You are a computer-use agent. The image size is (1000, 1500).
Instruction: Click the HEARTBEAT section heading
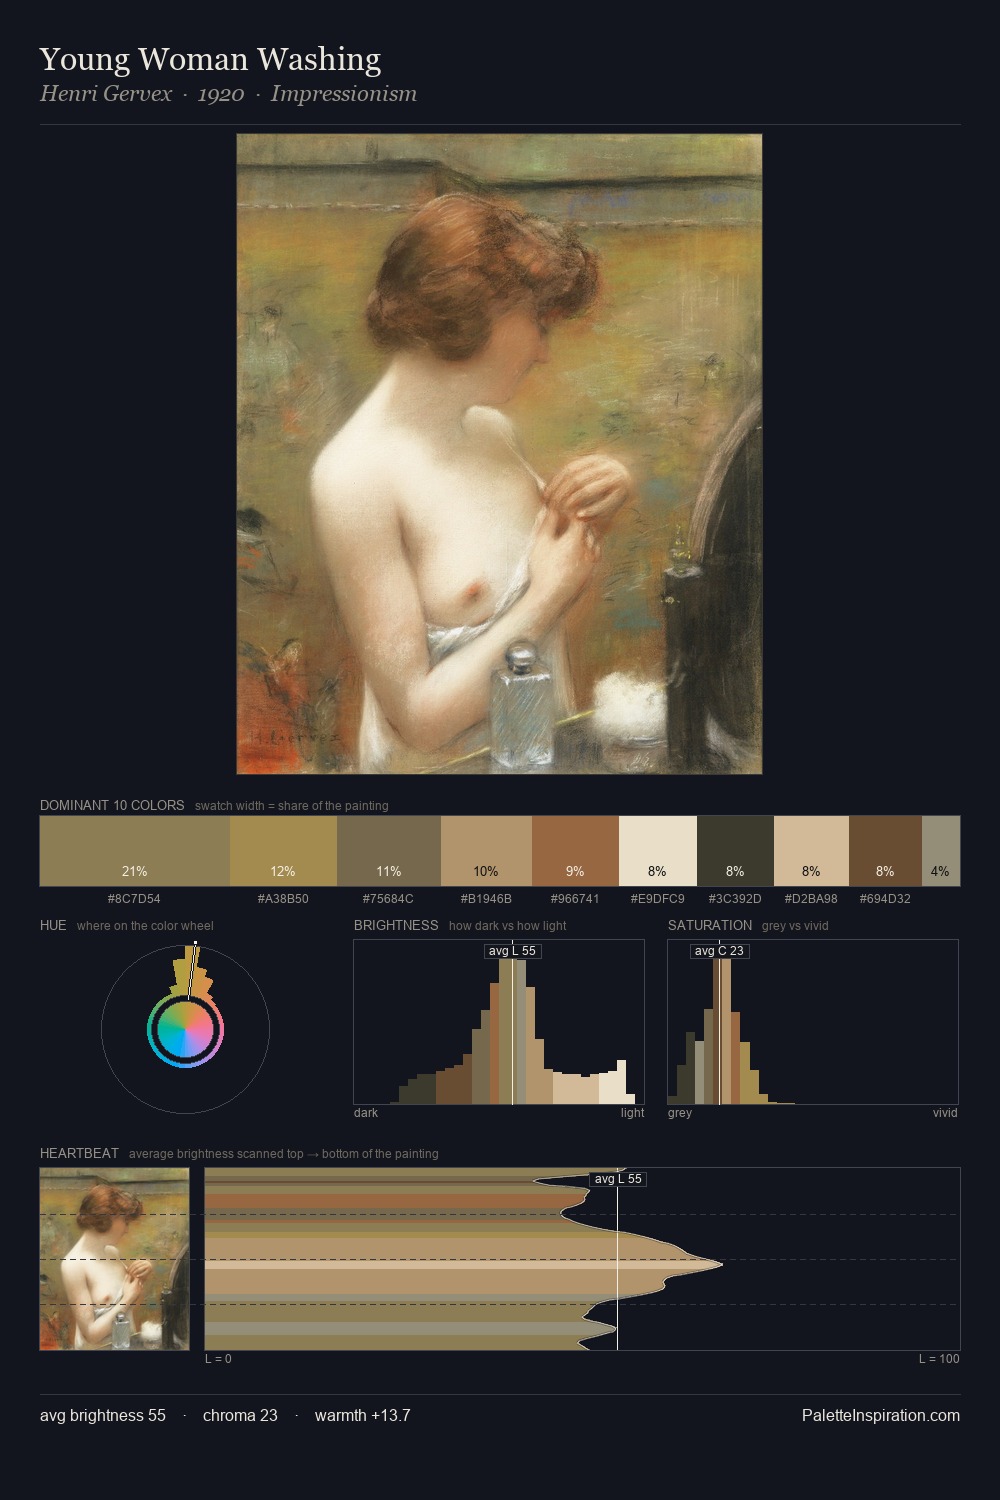(x=79, y=1153)
